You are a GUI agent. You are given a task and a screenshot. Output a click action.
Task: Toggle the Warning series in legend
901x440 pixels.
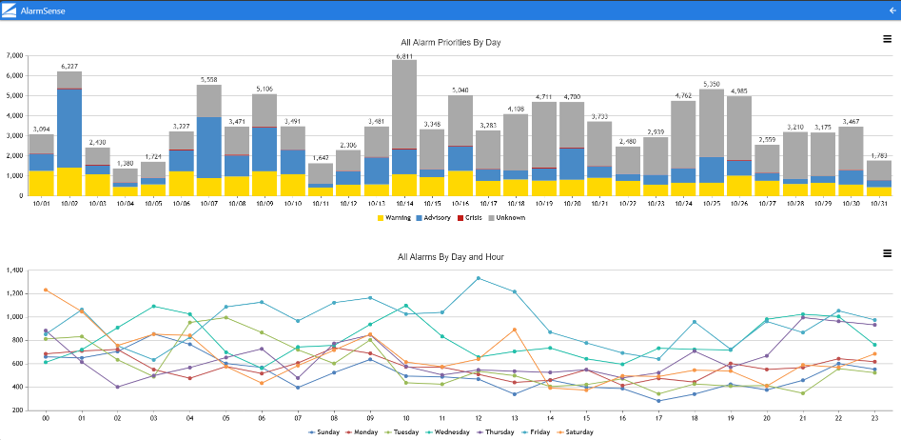tap(392, 218)
